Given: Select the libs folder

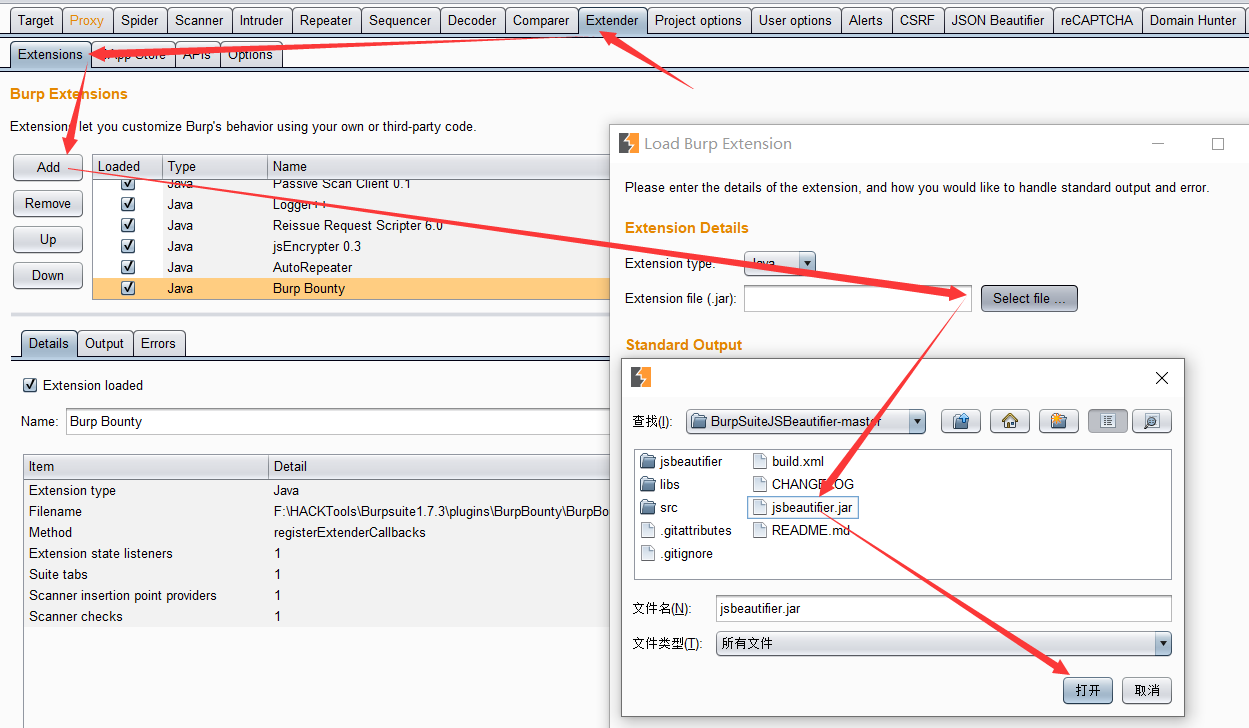Looking at the screenshot, I should [660, 484].
